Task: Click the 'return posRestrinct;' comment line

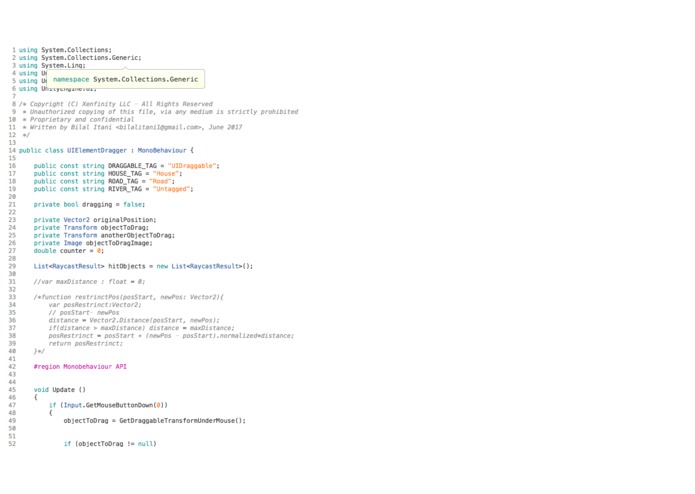Action: click(x=86, y=343)
